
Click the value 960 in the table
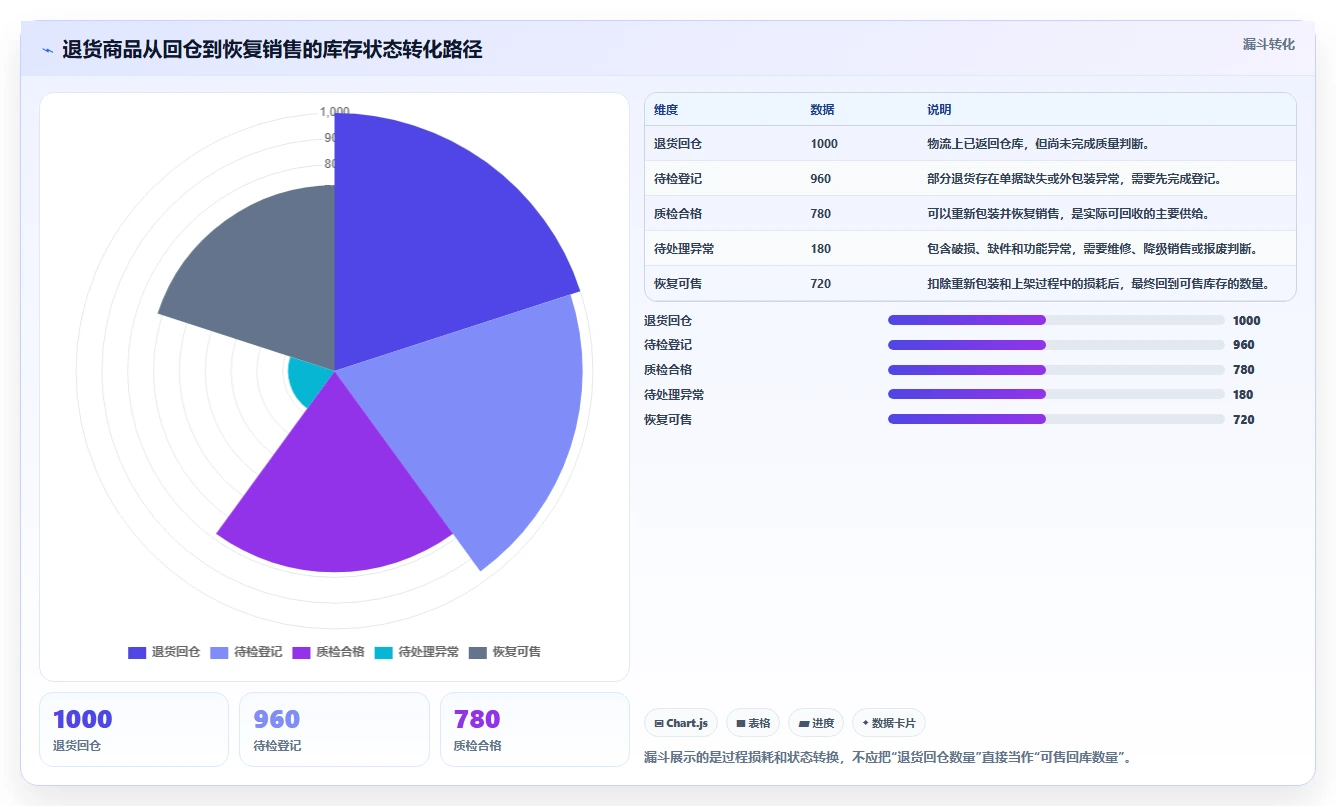click(821, 179)
